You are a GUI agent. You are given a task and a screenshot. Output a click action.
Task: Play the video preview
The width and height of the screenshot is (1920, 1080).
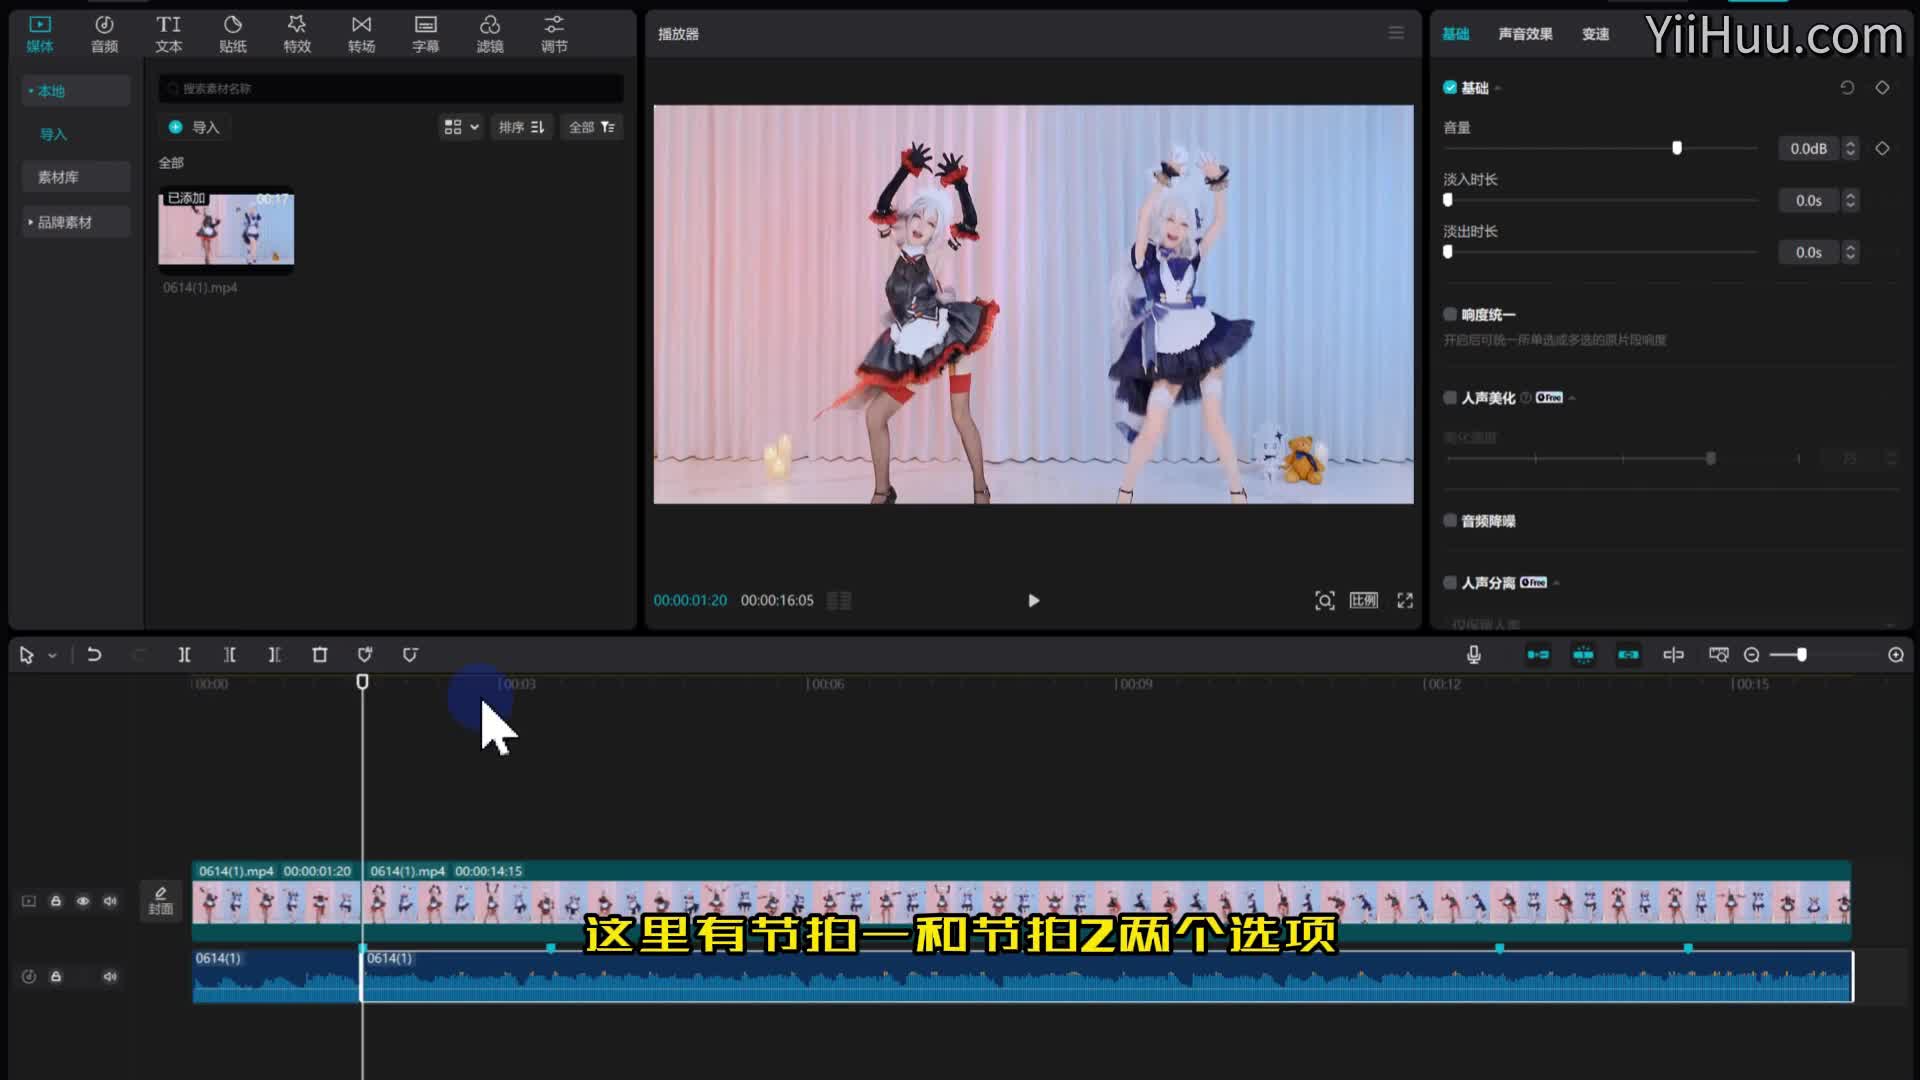1033,601
